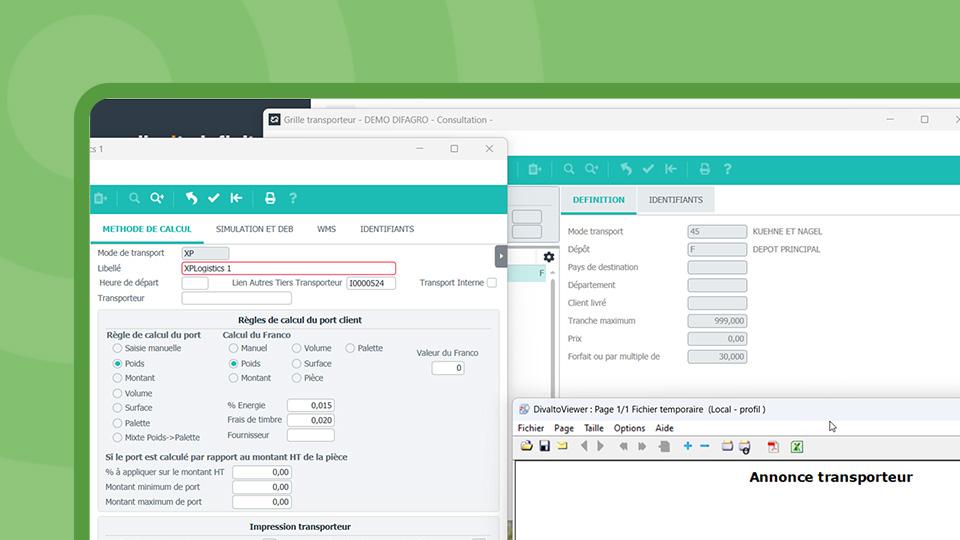The height and width of the screenshot is (540, 960).
Task: Choose Palette under Calcul du Franco
Action: pyautogui.click(x=350, y=348)
